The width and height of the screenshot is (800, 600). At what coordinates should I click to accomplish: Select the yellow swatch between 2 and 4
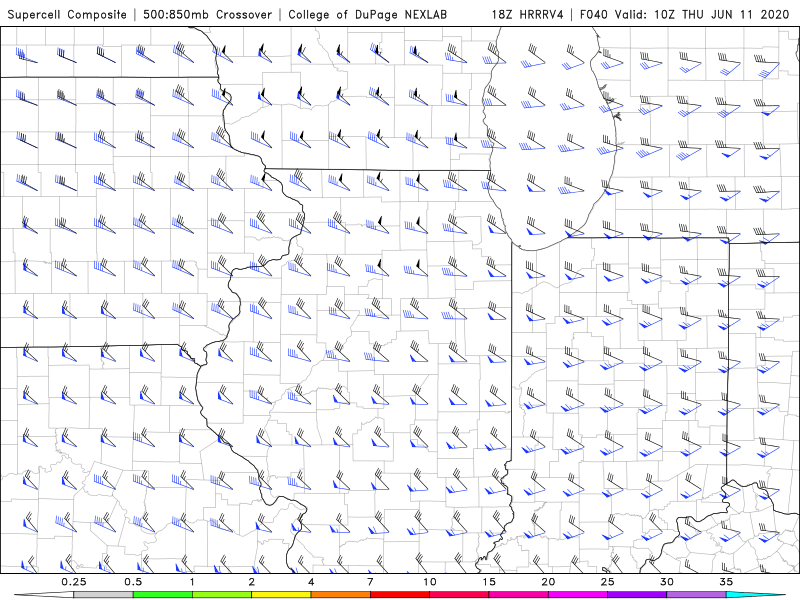281,595
